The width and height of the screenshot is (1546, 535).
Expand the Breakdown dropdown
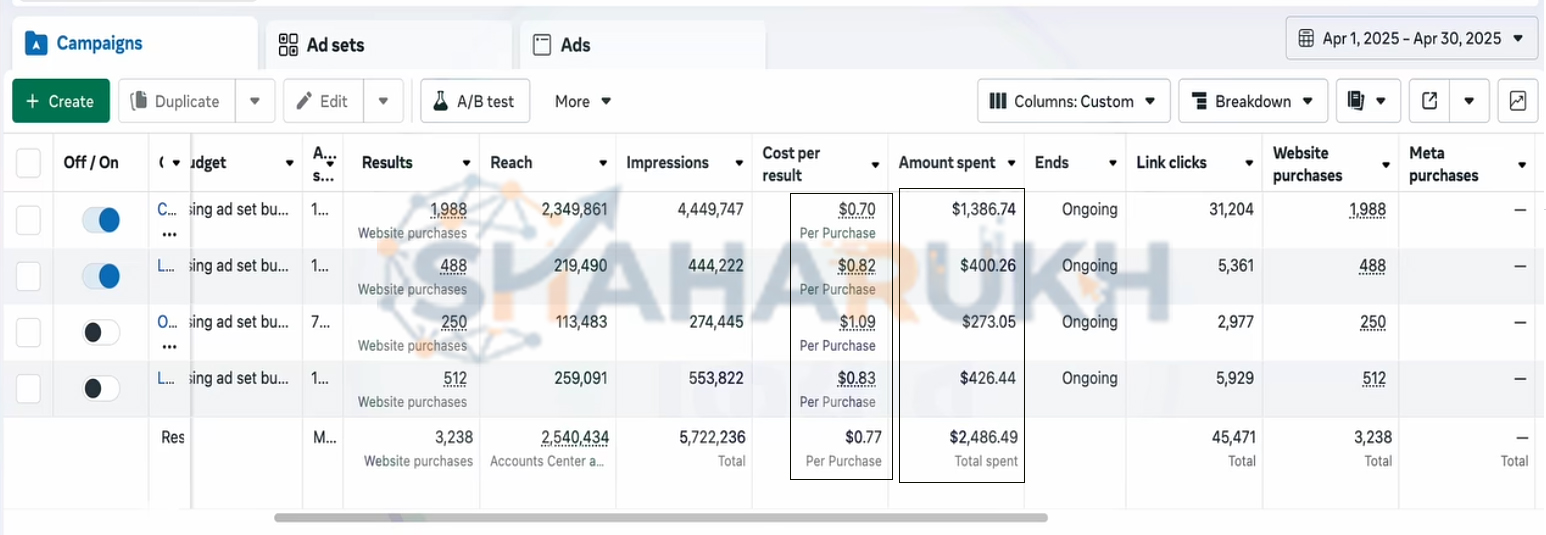1253,101
